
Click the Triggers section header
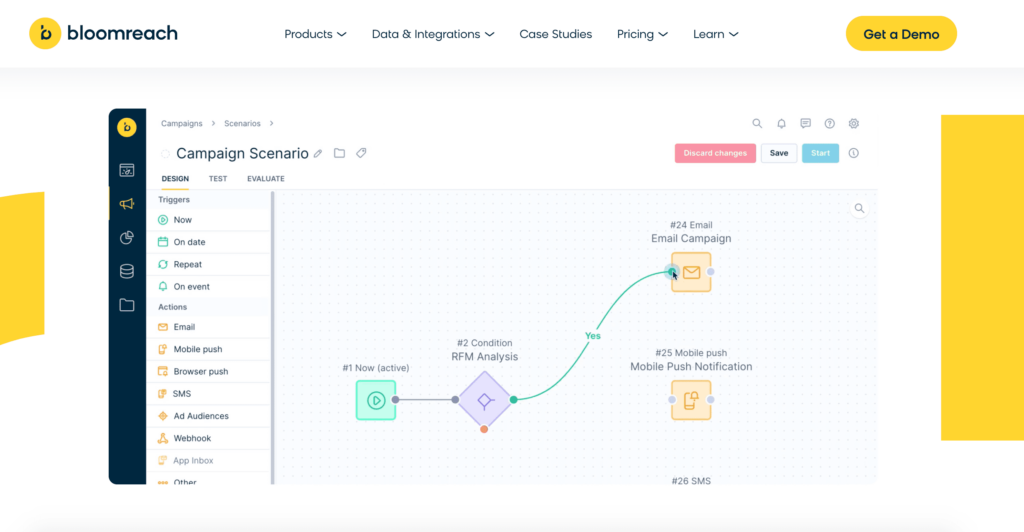pos(174,200)
